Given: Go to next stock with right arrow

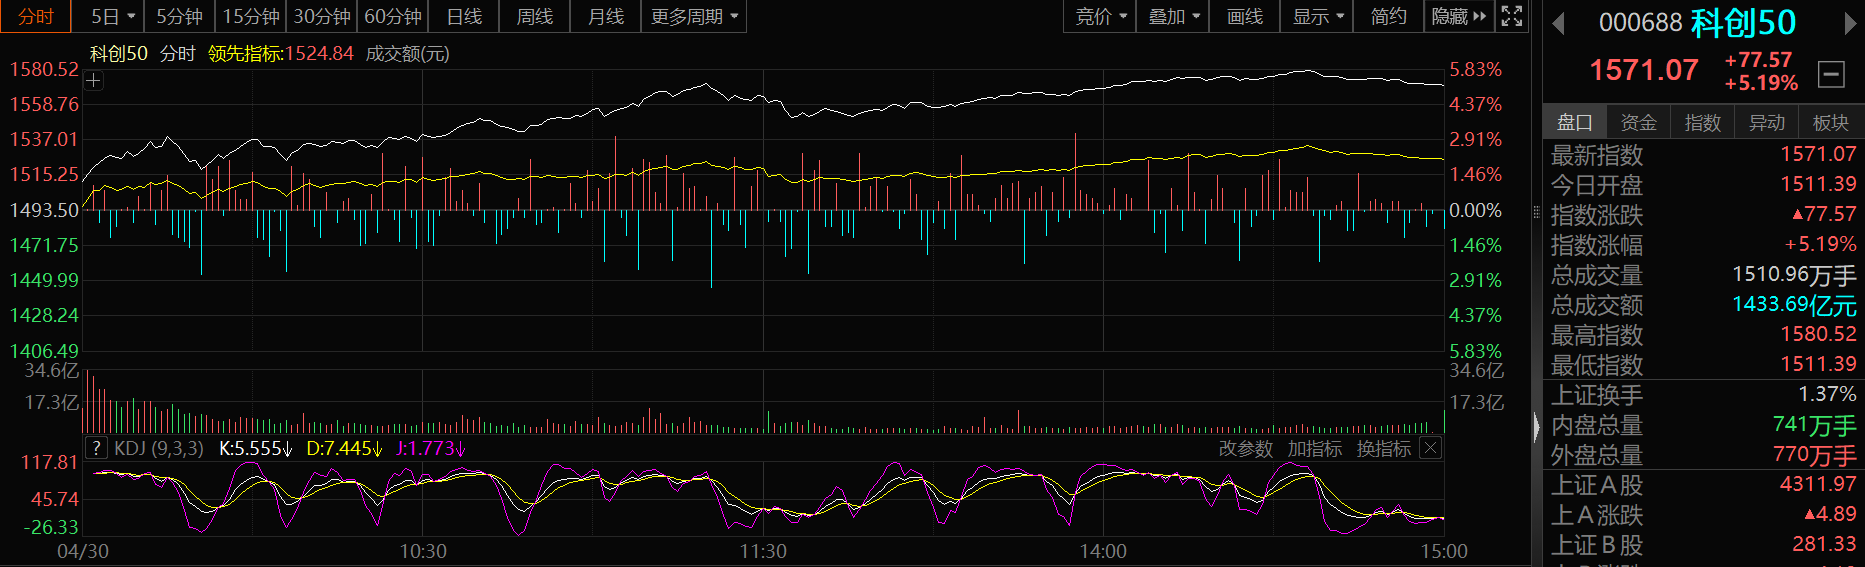Looking at the screenshot, I should 1851,23.
